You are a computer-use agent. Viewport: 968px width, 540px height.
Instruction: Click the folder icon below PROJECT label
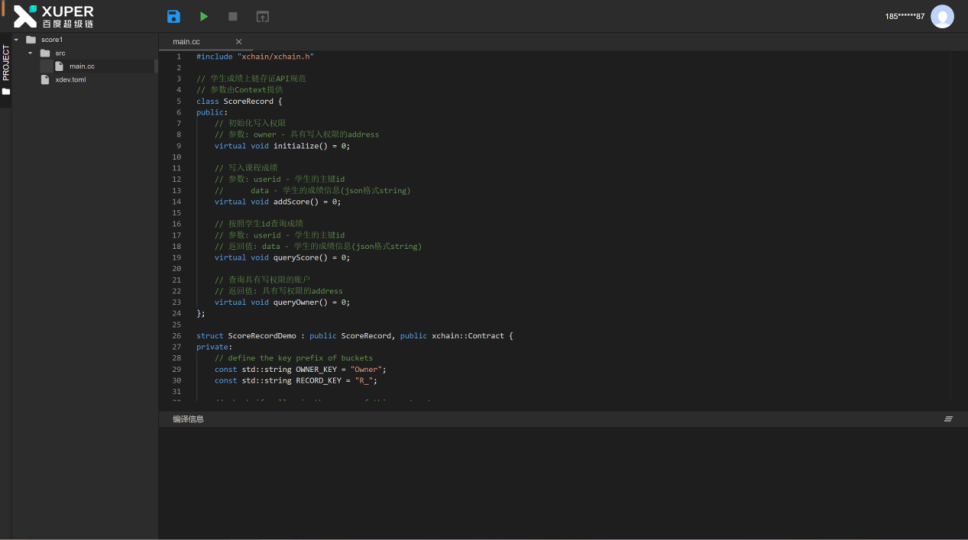6,91
